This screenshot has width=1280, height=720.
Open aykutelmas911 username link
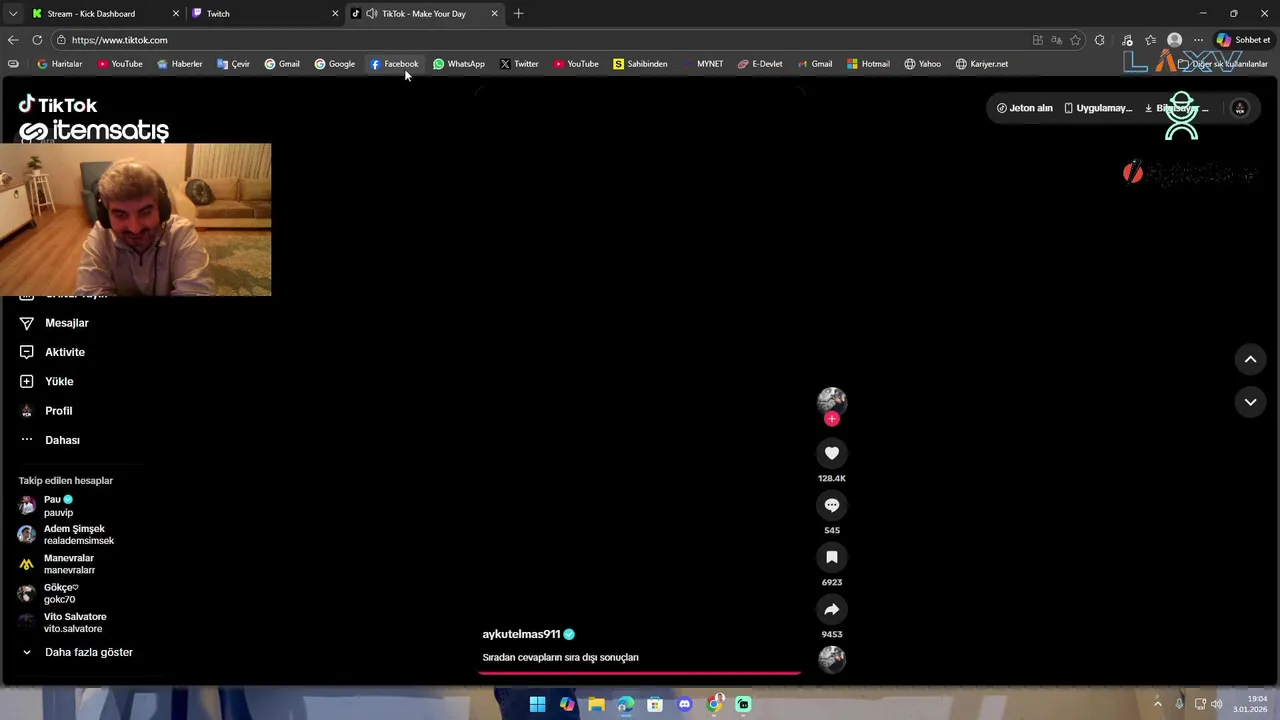click(x=521, y=634)
